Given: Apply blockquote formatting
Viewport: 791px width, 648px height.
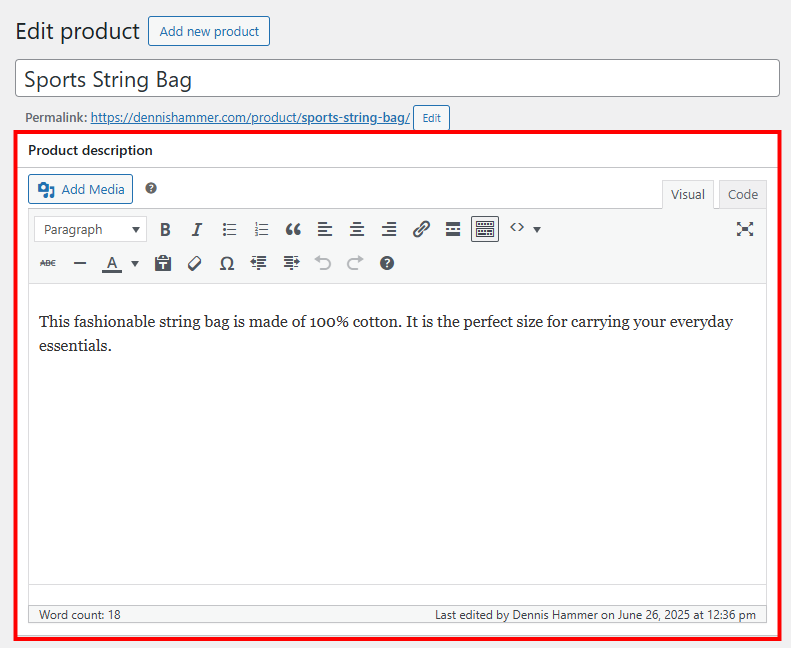Looking at the screenshot, I should coord(293,229).
